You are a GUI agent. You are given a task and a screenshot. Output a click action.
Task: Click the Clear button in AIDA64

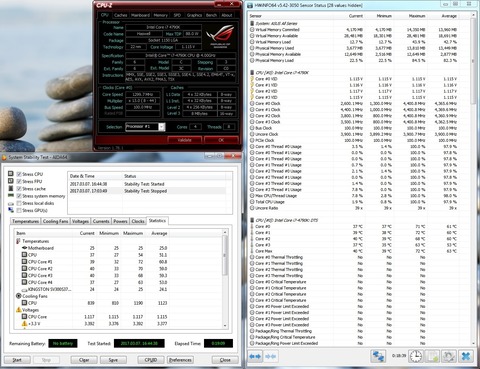click(84, 360)
